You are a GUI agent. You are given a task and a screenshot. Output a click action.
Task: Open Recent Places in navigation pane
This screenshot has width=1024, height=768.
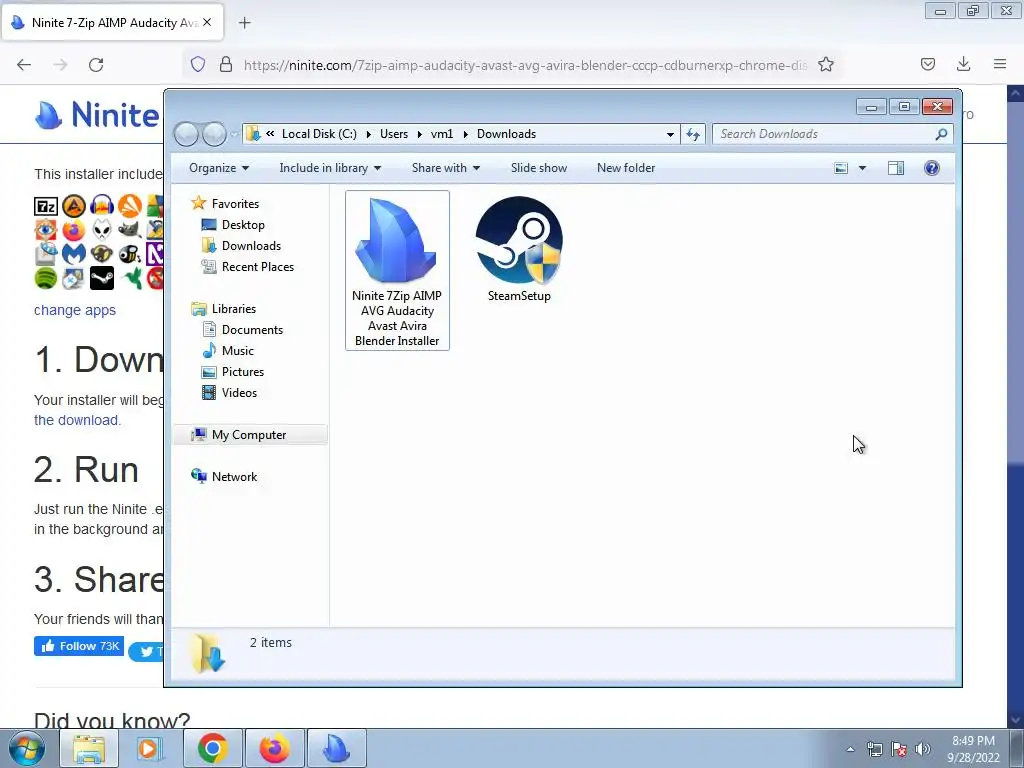coord(258,266)
